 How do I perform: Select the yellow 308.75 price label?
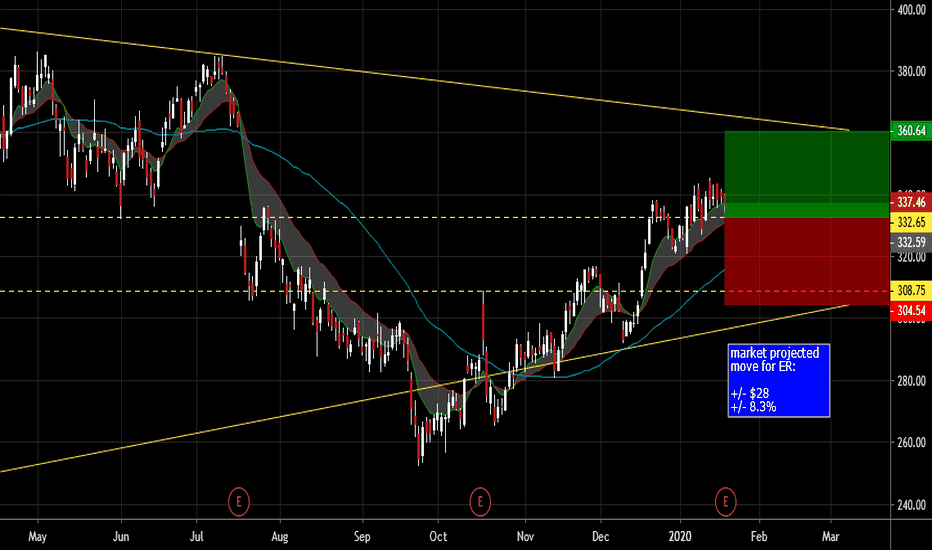(911, 290)
